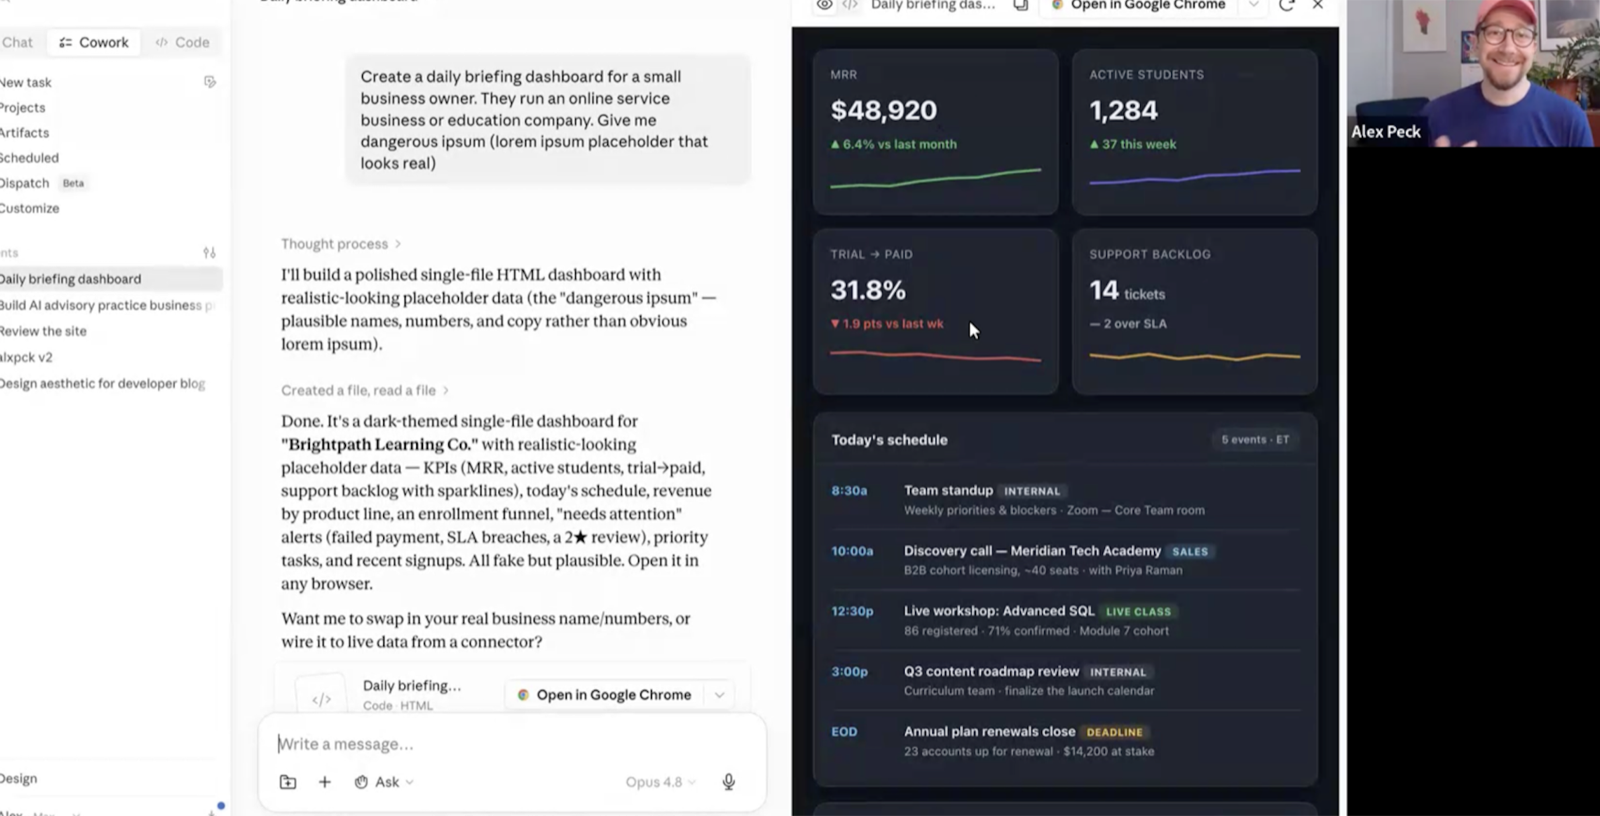The width and height of the screenshot is (1600, 816).
Task: Switch to the Chat tab
Action: pos(17,42)
